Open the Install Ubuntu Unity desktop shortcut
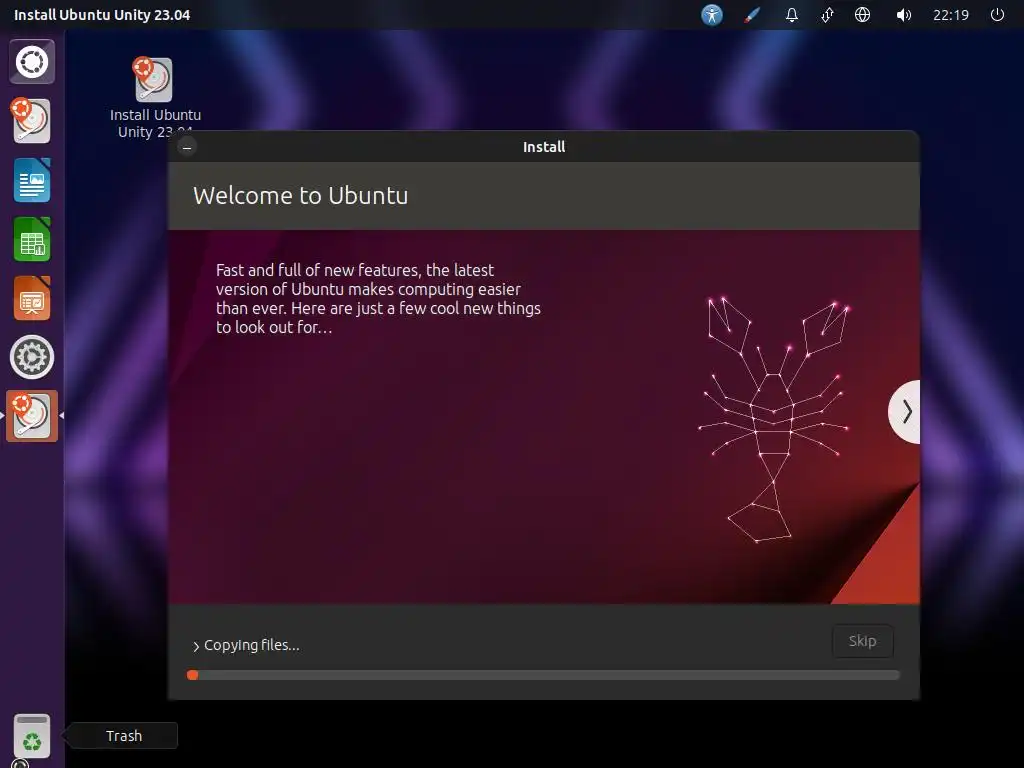This screenshot has height=768, width=1024. click(155, 98)
